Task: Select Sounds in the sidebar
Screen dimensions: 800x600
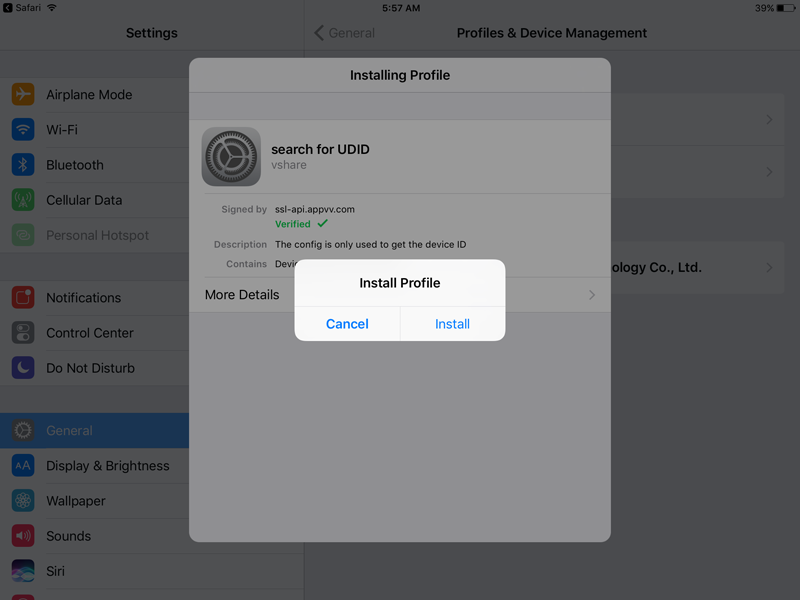Action: point(94,536)
